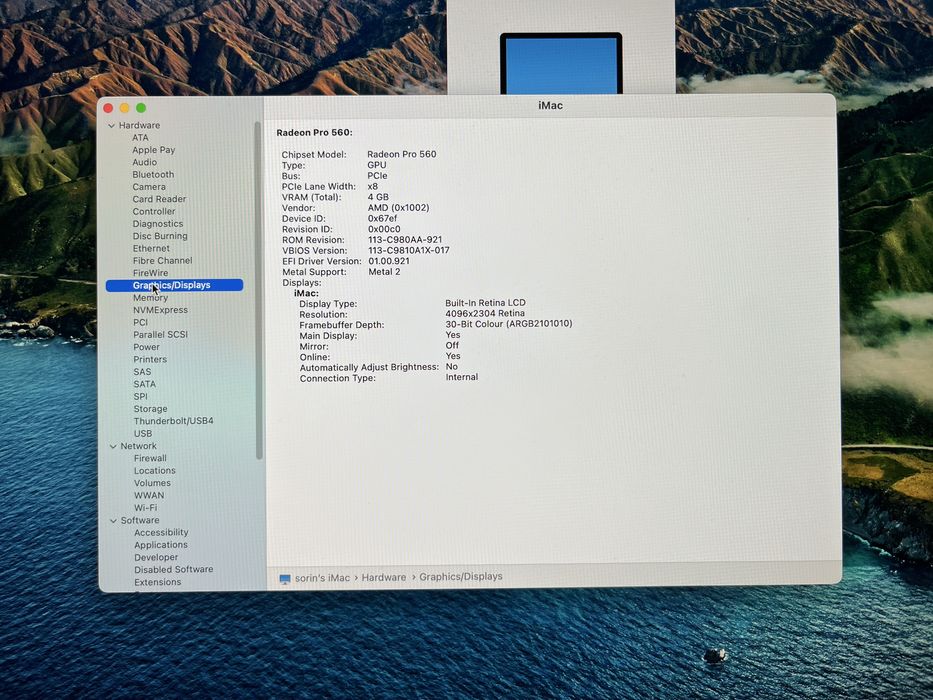Select FireWire in the sidebar
This screenshot has width=933, height=700.
pos(151,273)
